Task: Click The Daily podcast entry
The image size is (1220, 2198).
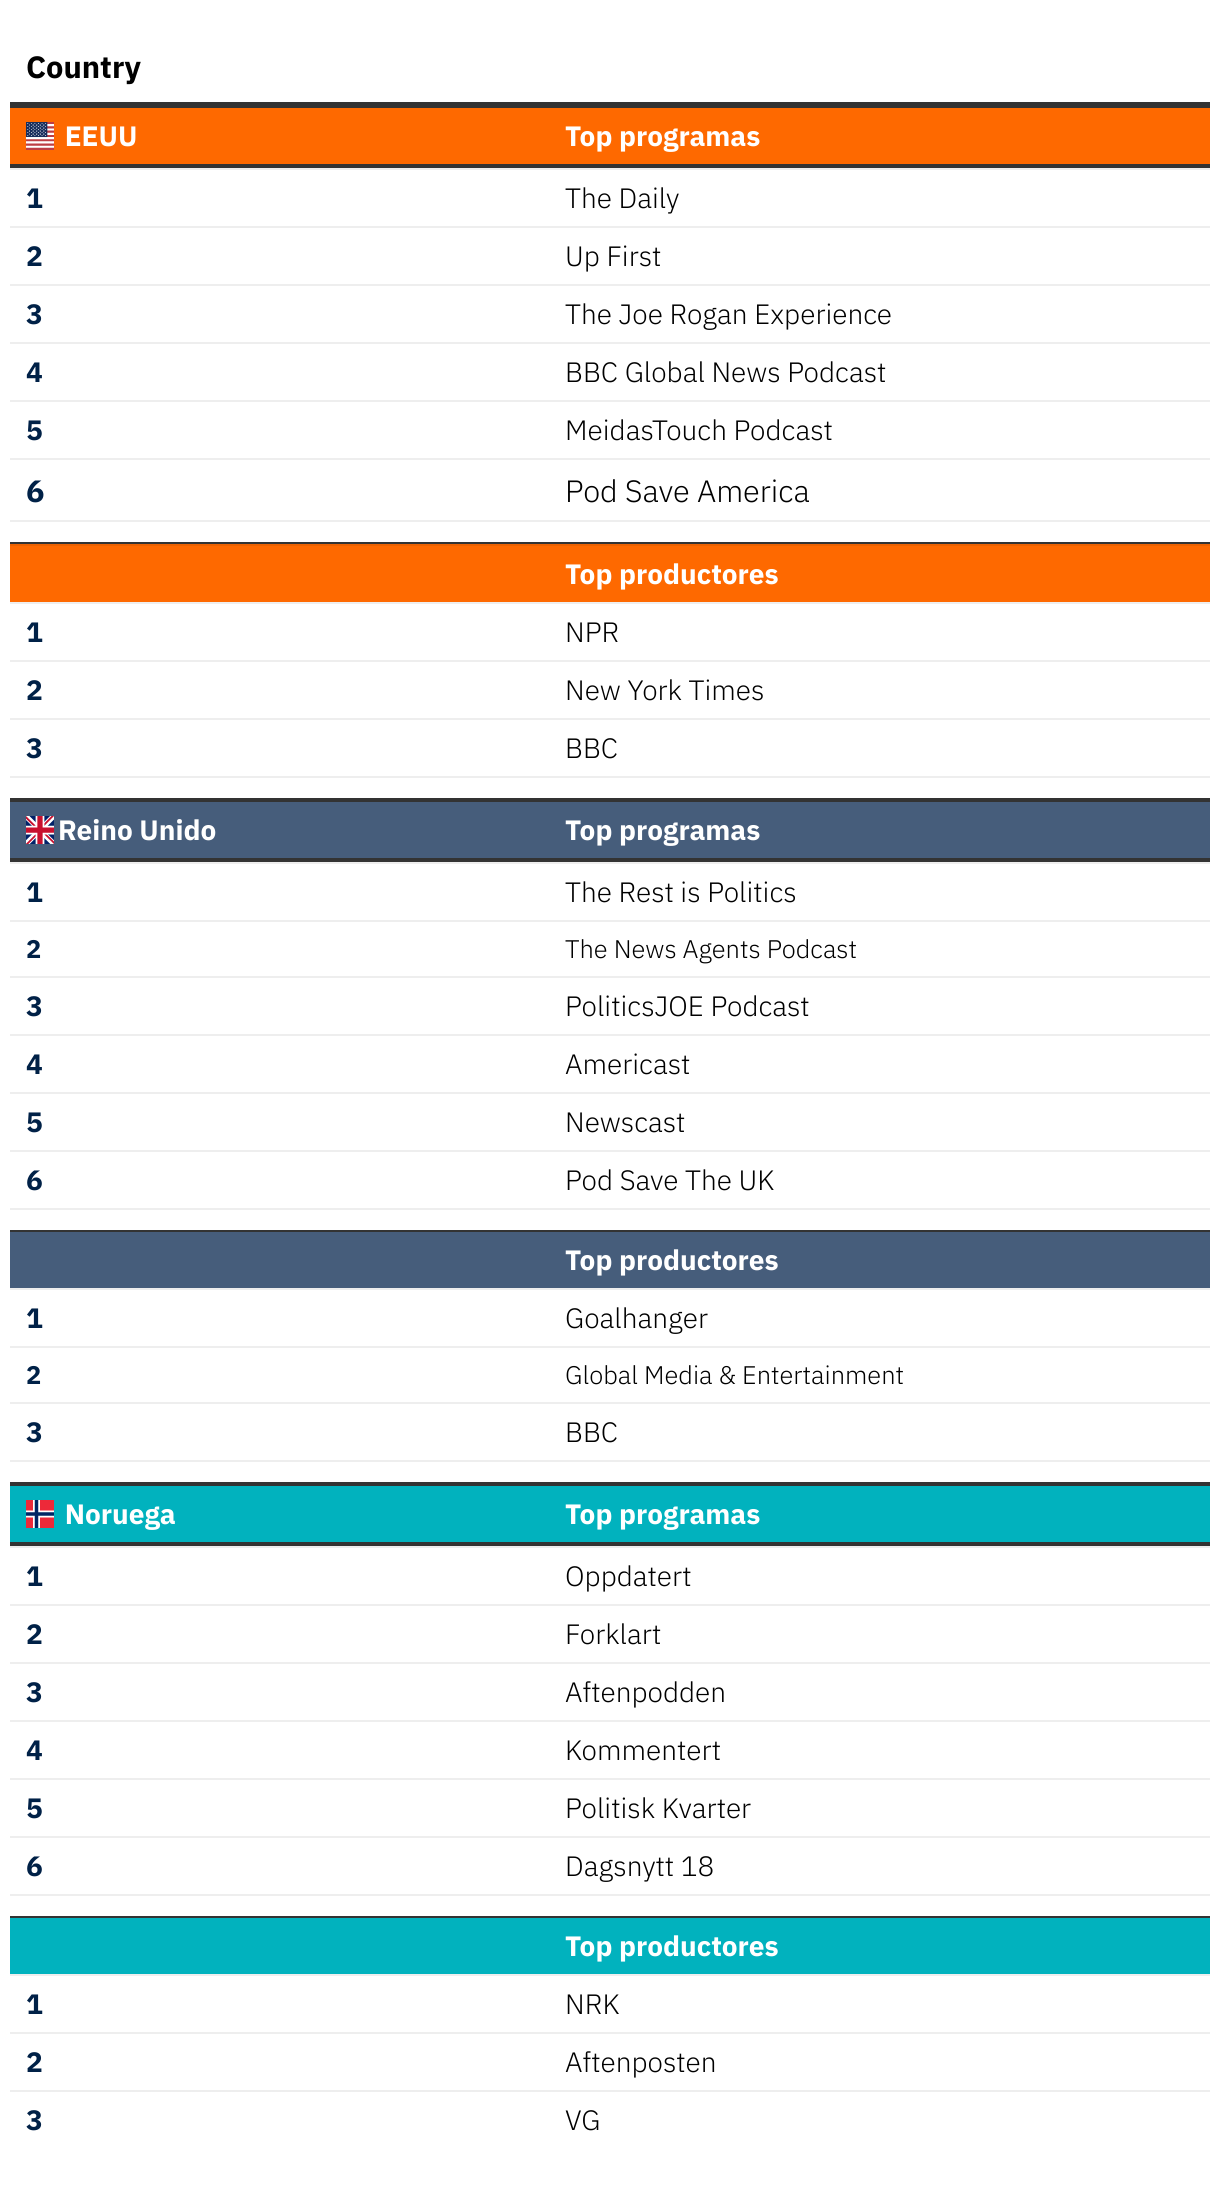Action: 622,198
